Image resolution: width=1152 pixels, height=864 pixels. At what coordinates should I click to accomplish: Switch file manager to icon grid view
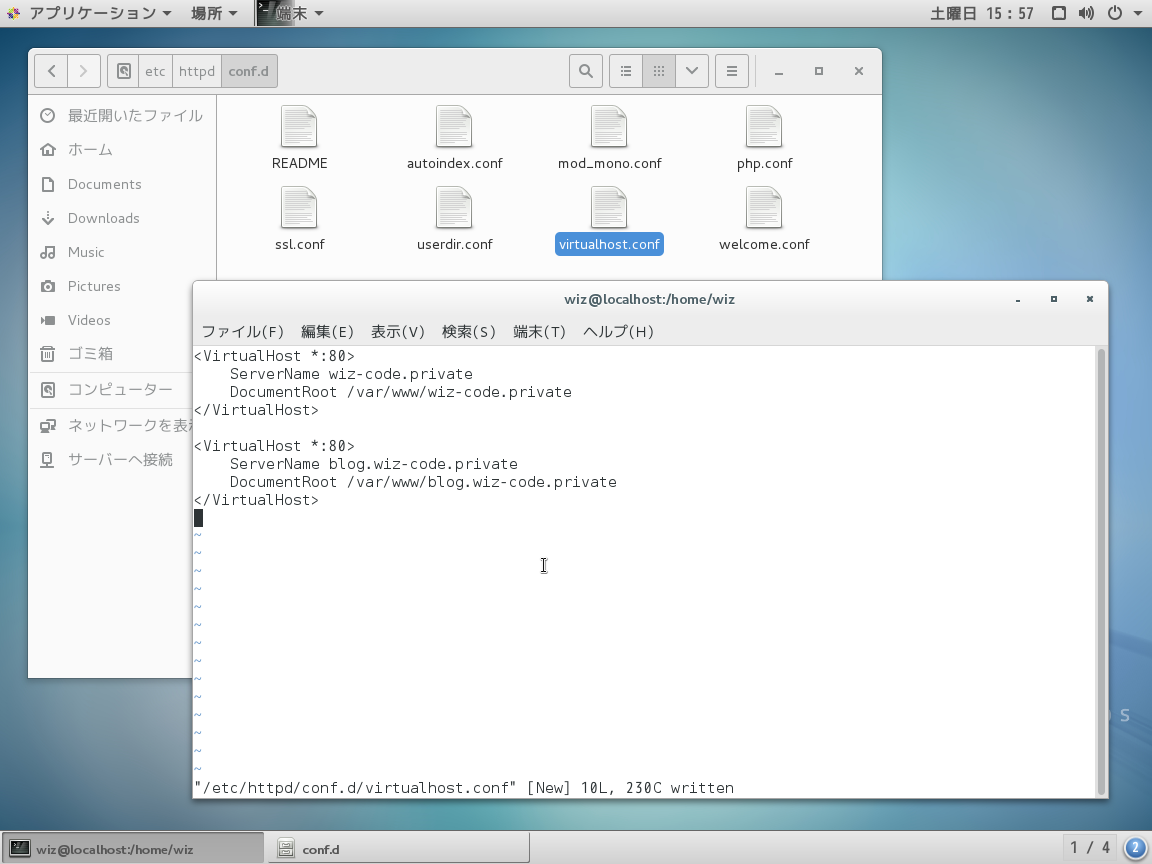659,71
